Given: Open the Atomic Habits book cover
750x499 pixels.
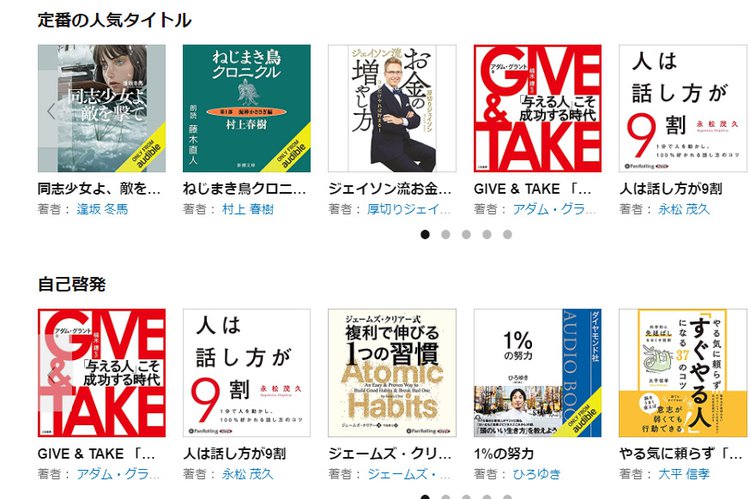Looking at the screenshot, I should click(392, 373).
